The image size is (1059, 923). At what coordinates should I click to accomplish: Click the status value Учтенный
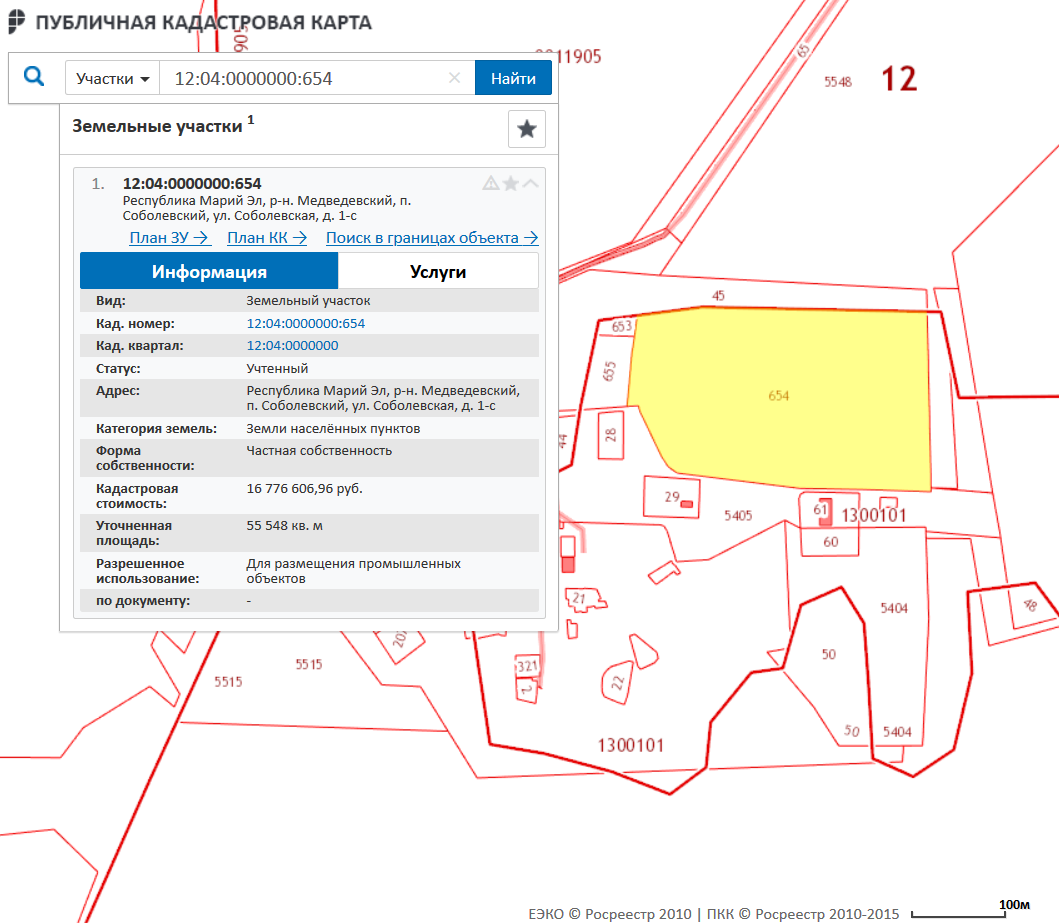point(277,369)
